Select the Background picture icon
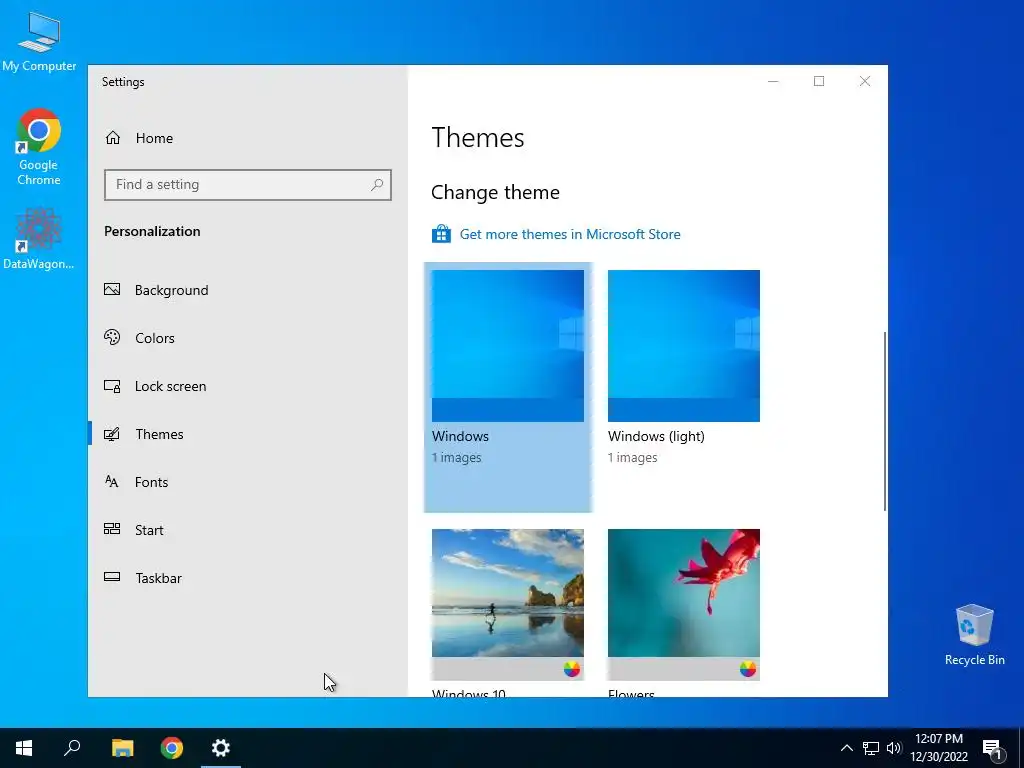Image resolution: width=1024 pixels, height=768 pixels. 112,289
